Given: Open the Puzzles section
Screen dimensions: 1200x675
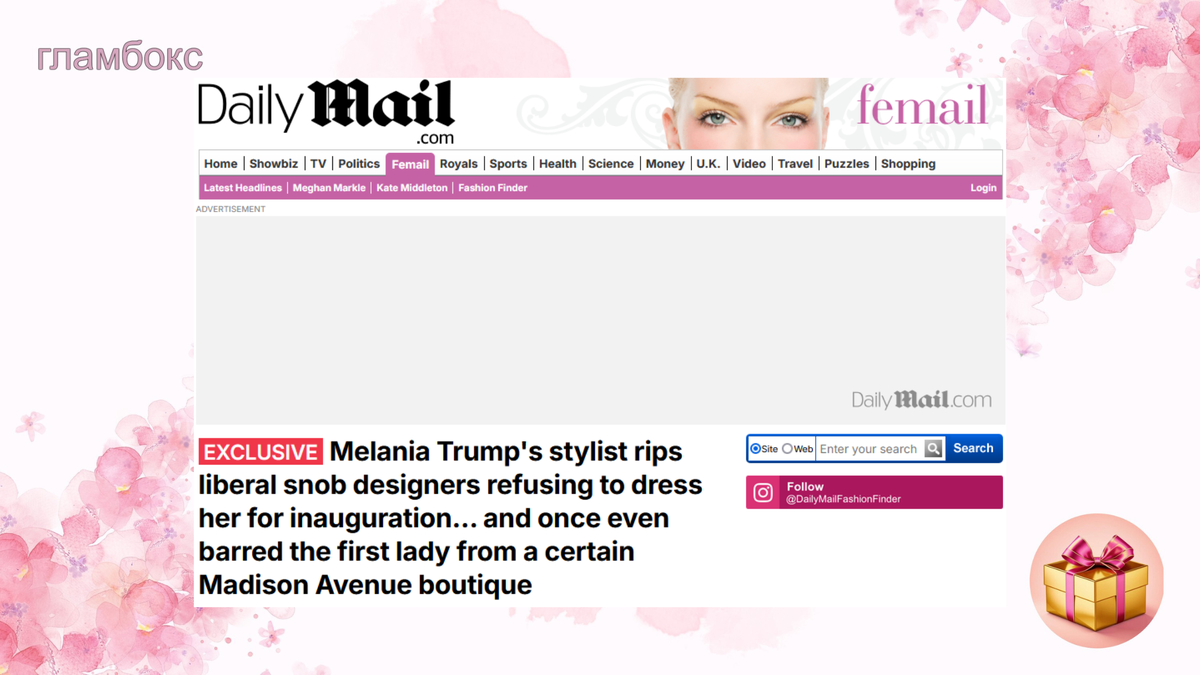Looking at the screenshot, I should coord(847,164).
